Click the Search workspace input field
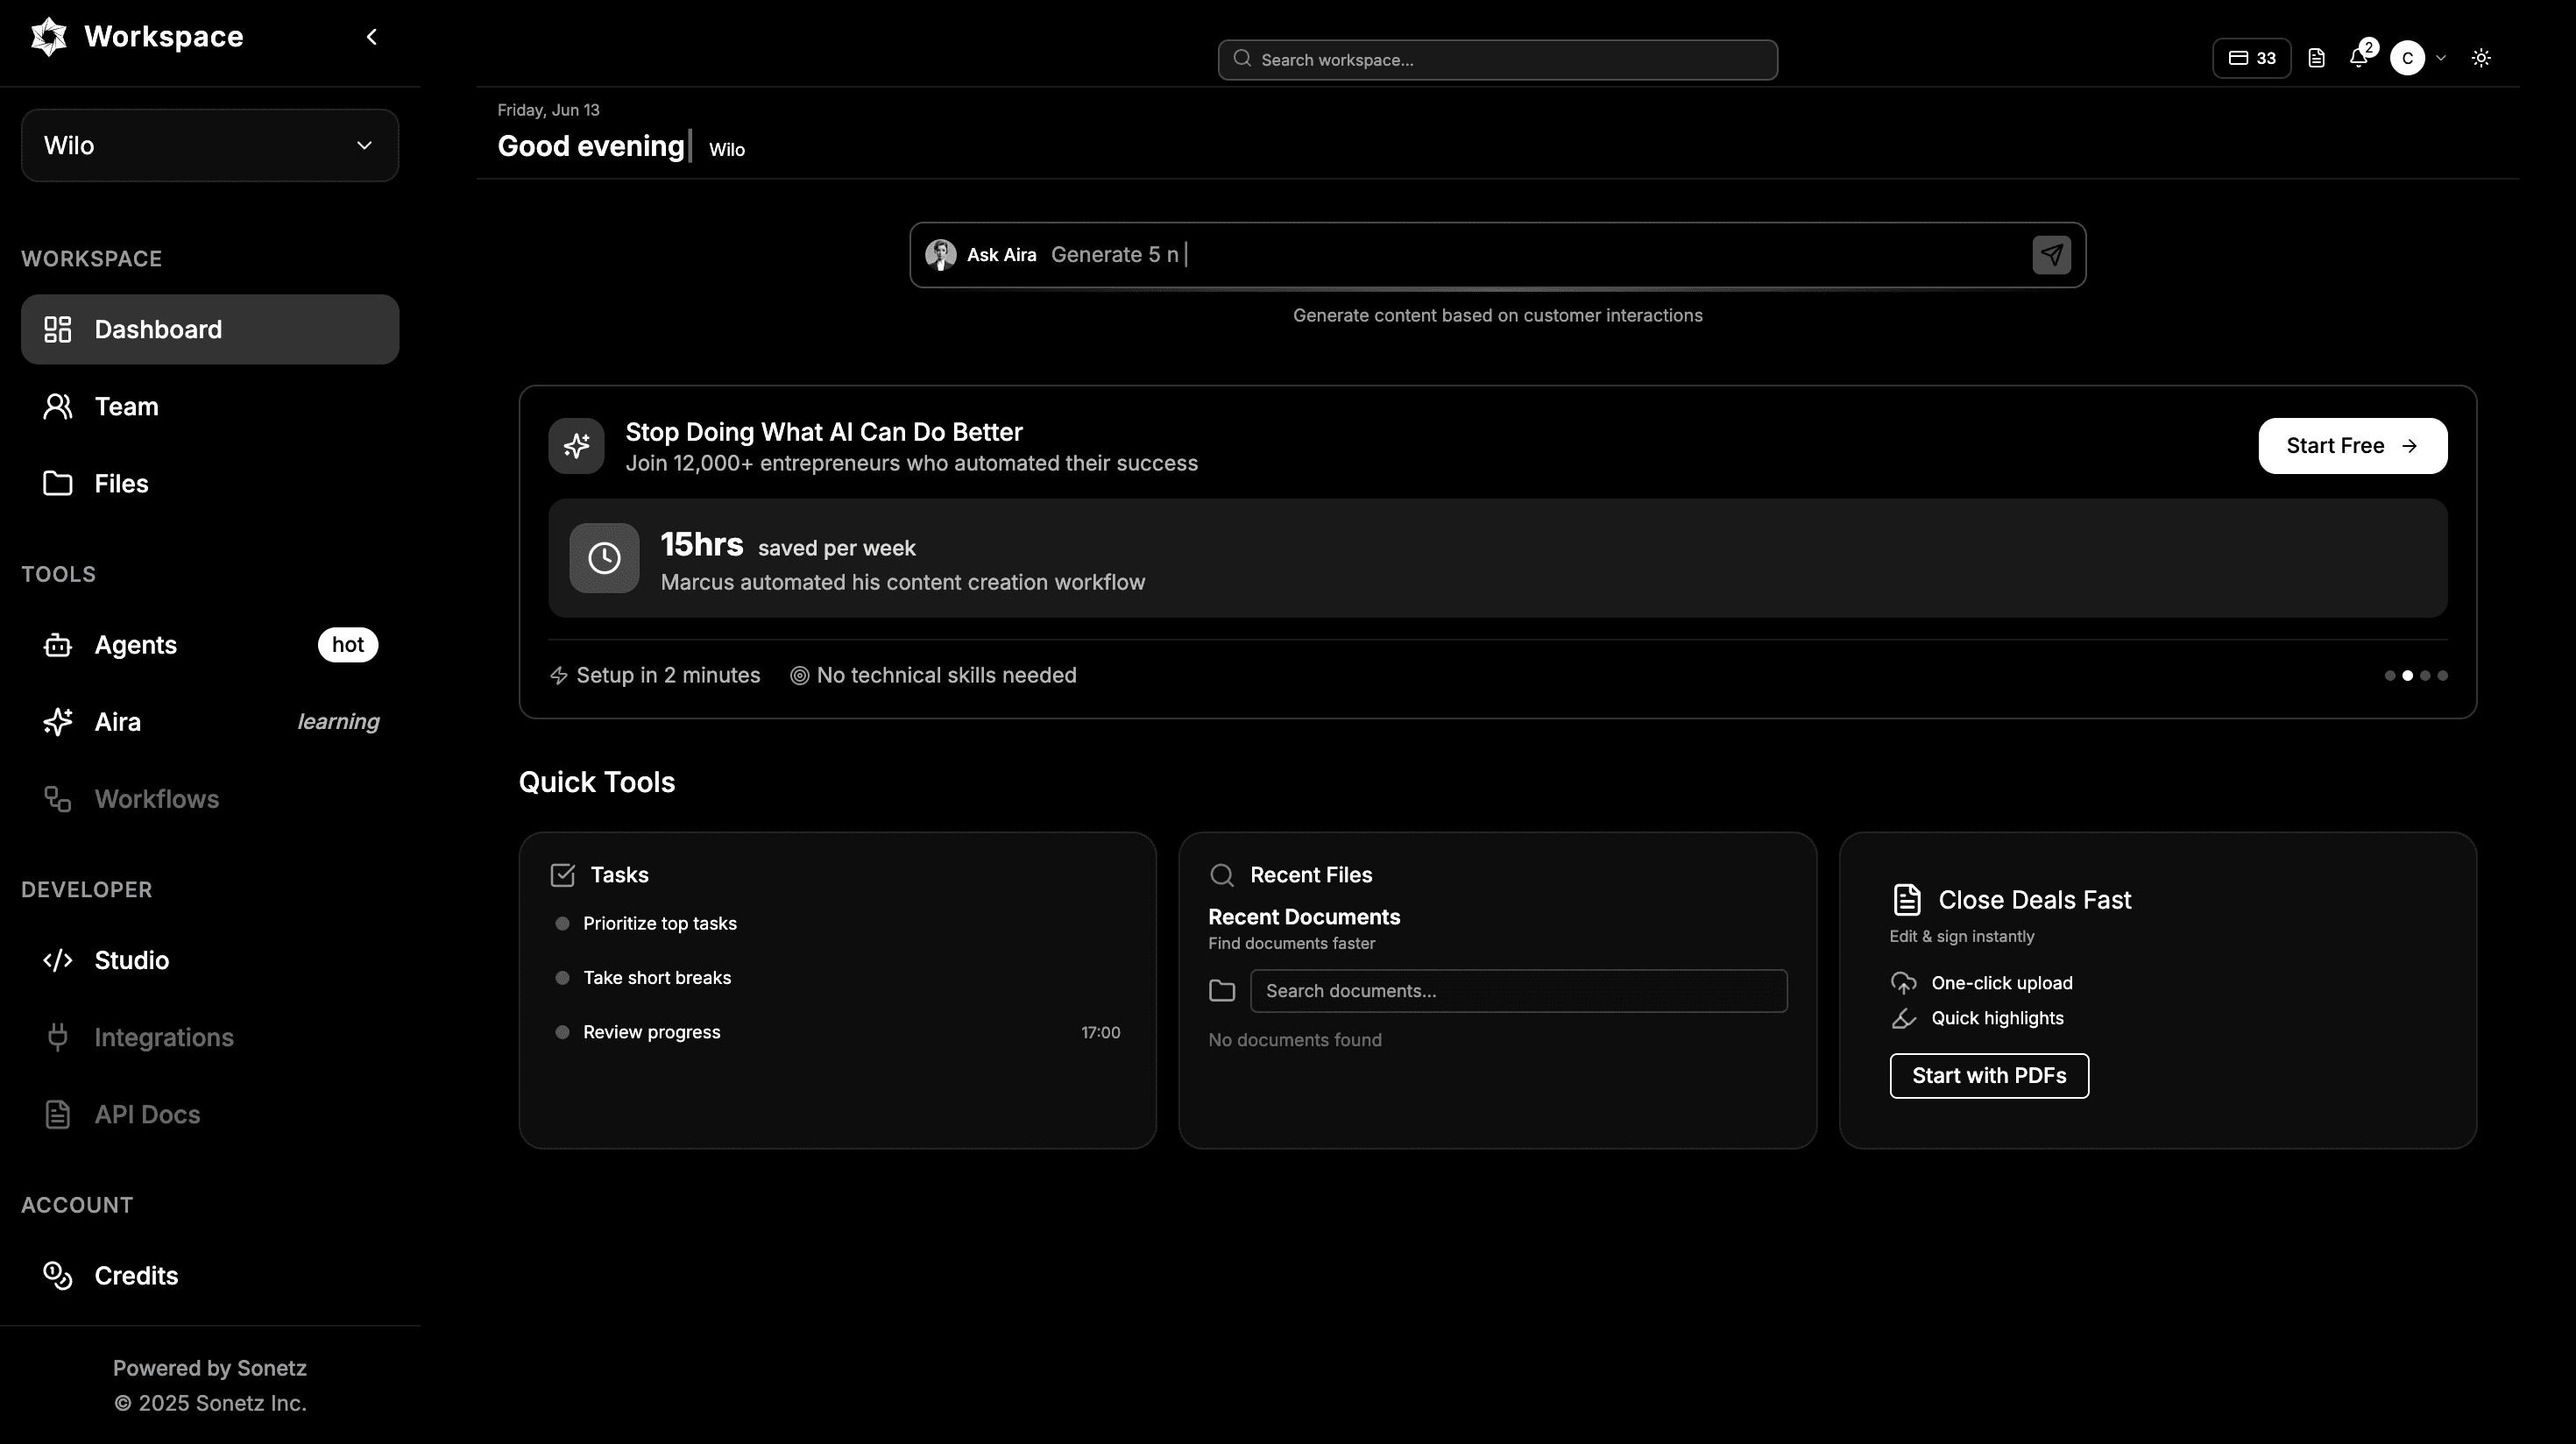The width and height of the screenshot is (2576, 1444). tap(1497, 60)
